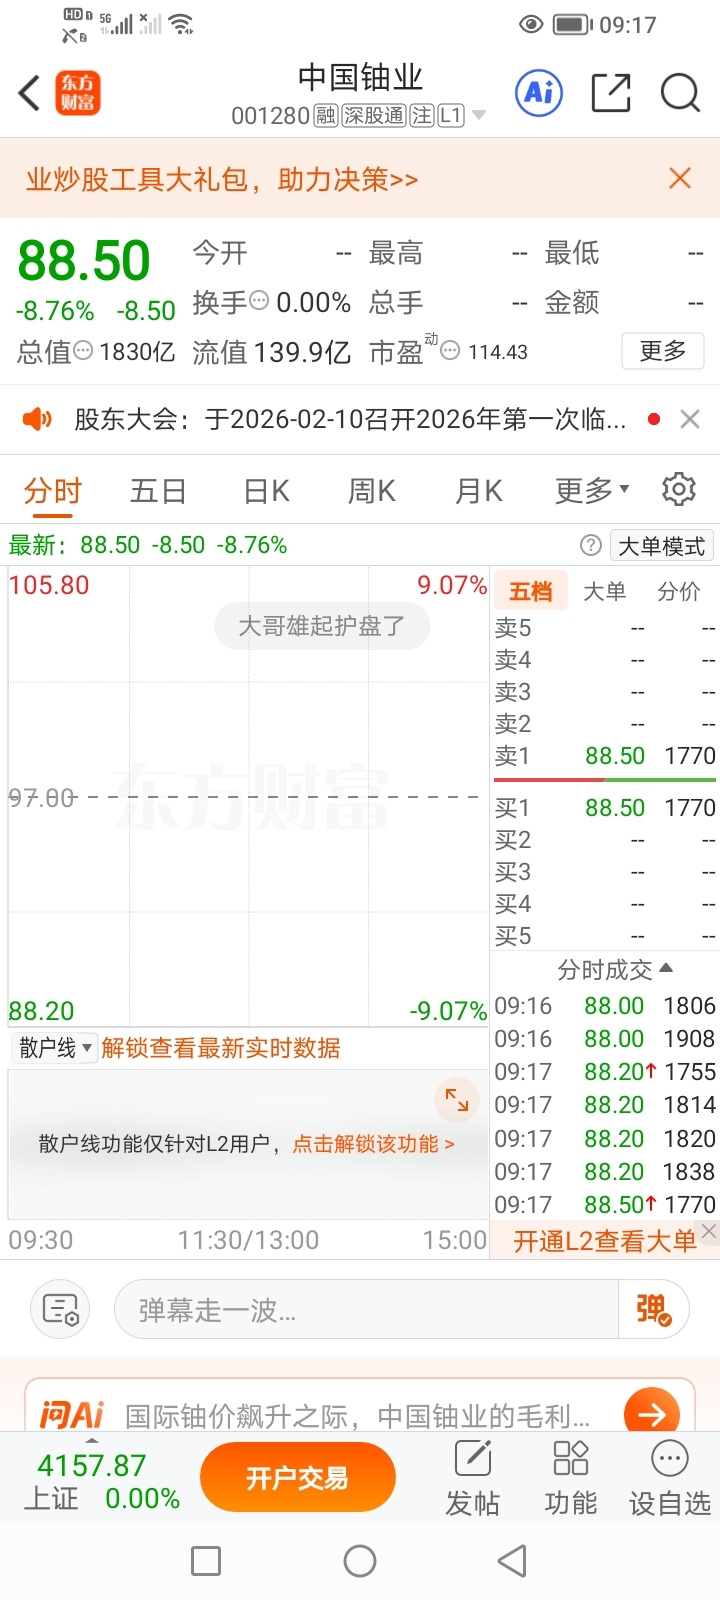Viewport: 720px width, 1600px height.
Task: Expand the chart fullscreen icon
Action: tap(457, 1100)
